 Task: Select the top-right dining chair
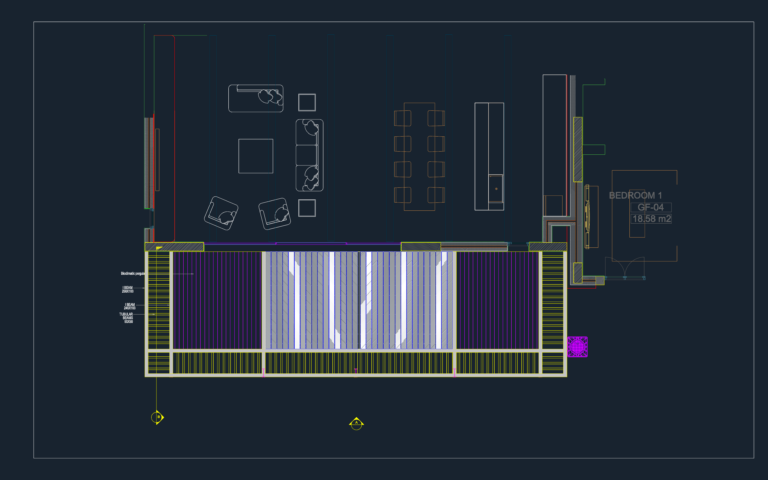point(436,119)
